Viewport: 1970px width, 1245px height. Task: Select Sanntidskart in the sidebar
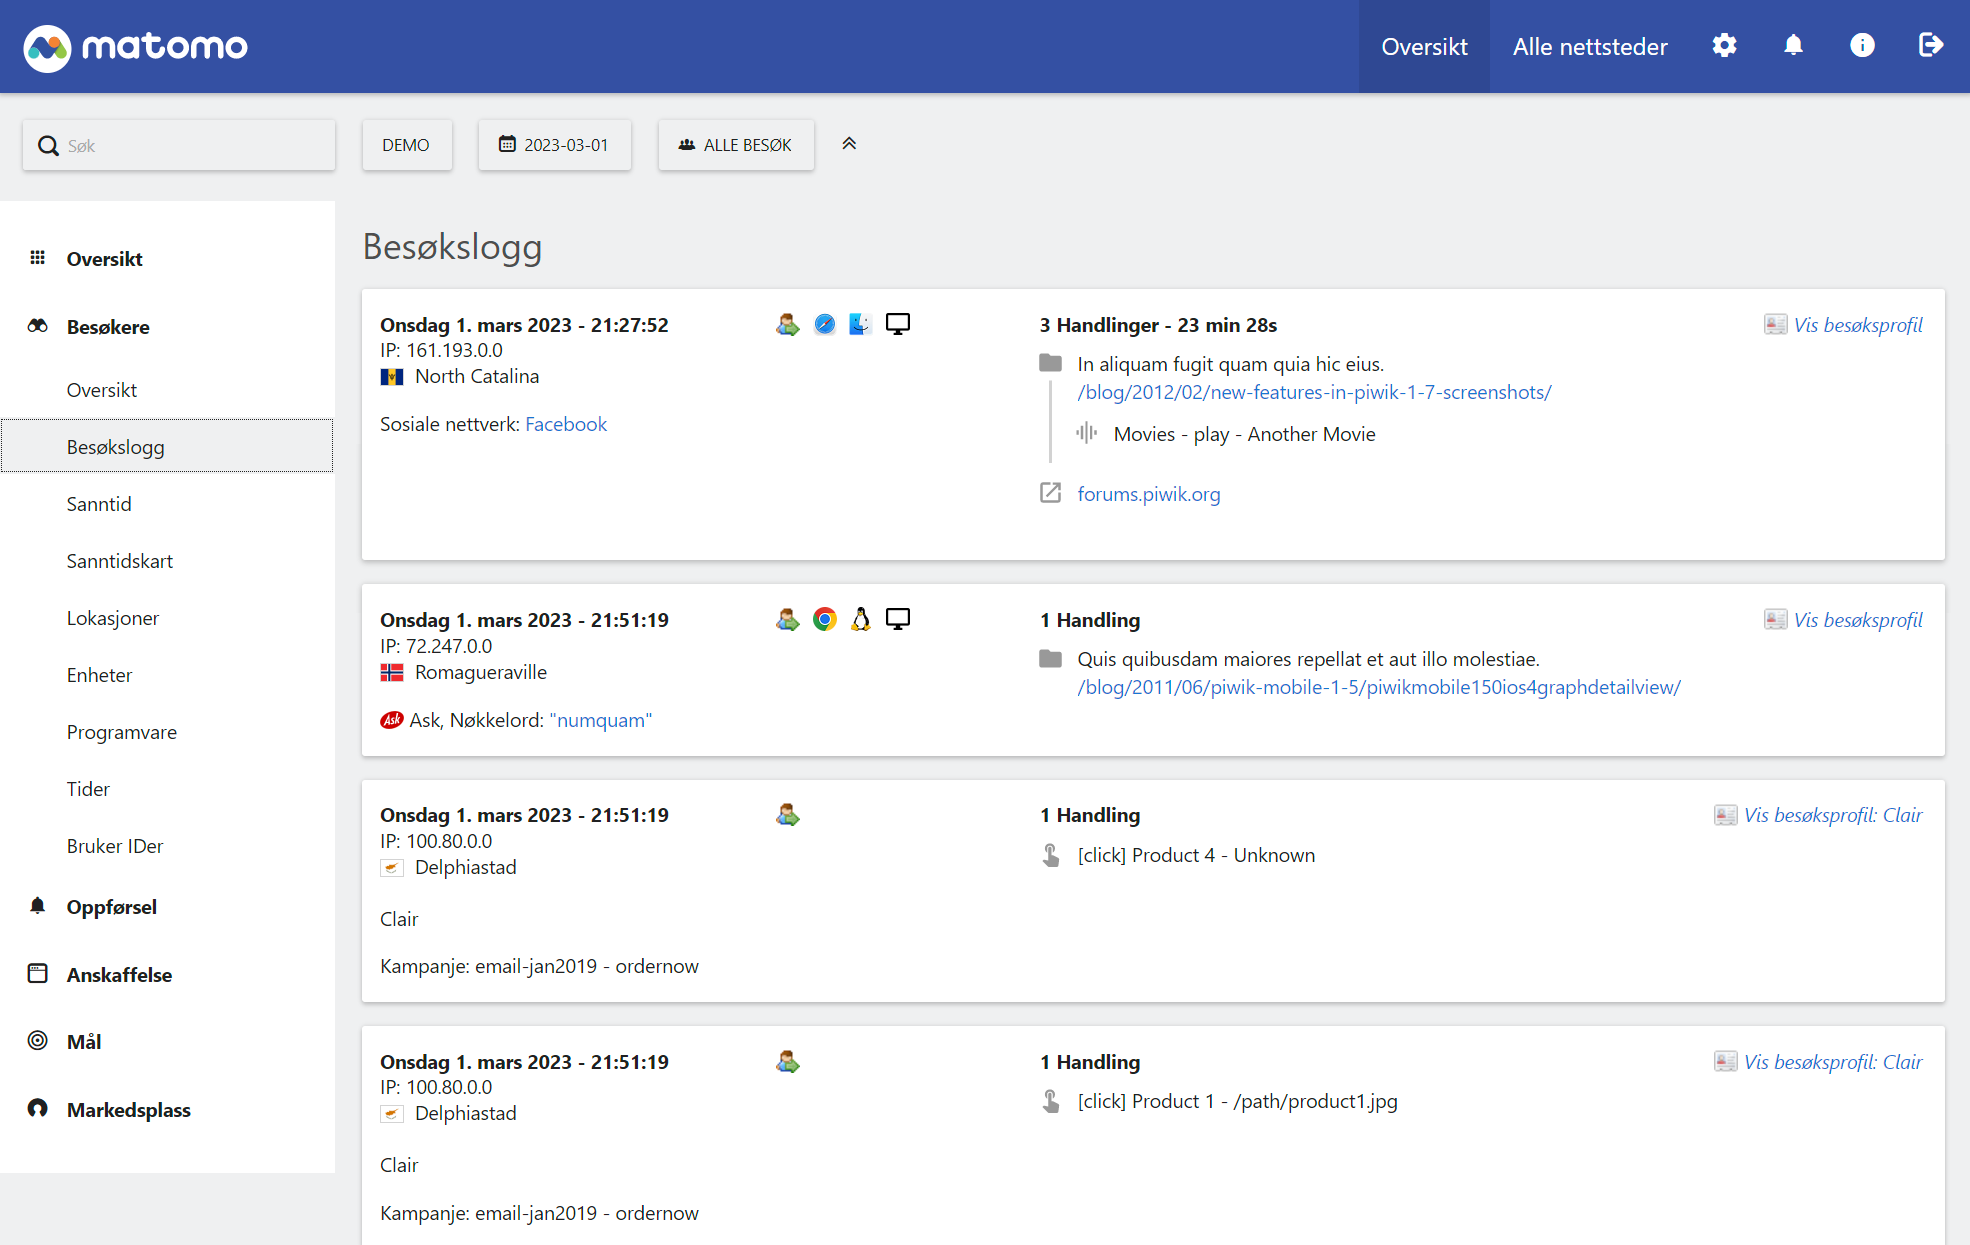point(119,561)
